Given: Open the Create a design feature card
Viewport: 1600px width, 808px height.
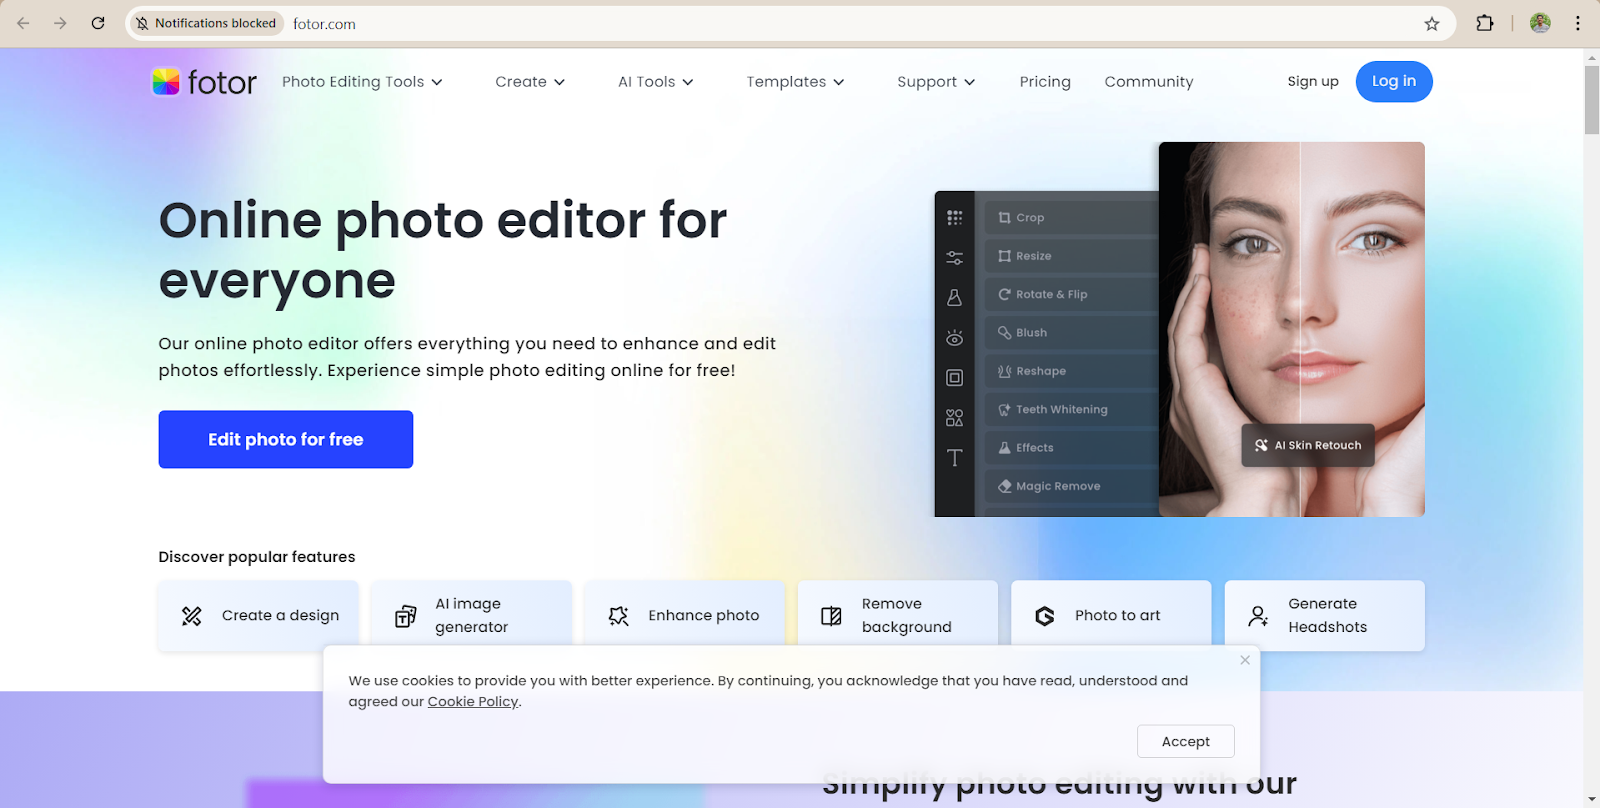Looking at the screenshot, I should click(x=258, y=616).
